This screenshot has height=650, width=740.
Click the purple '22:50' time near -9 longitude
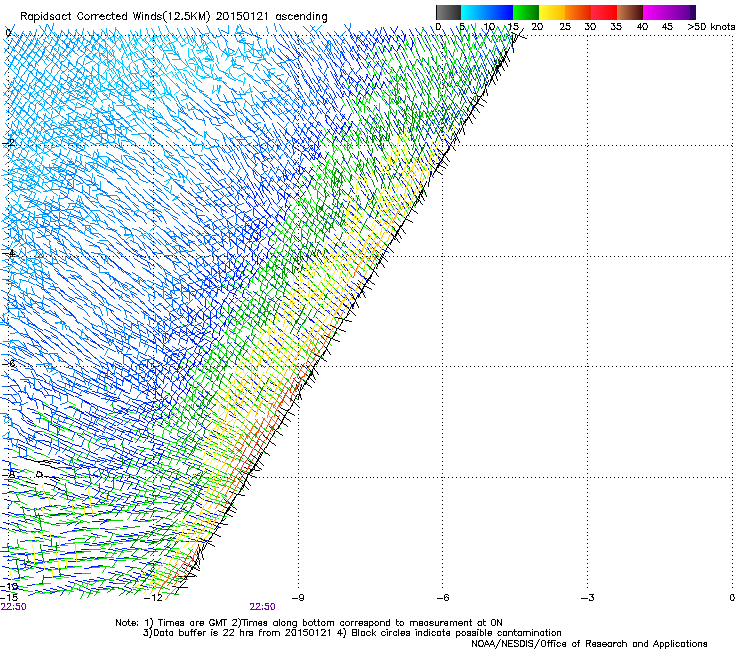coord(262,607)
